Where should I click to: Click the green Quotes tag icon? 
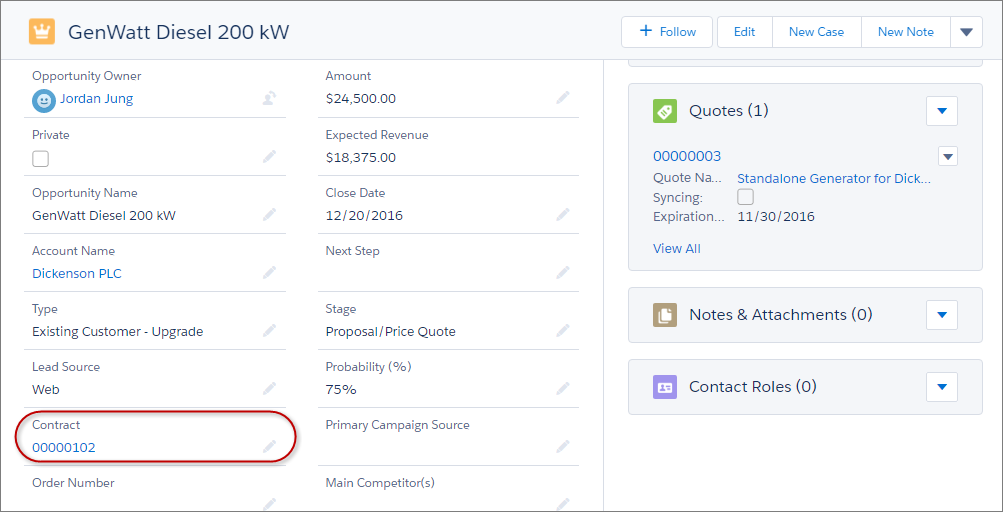[x=665, y=111]
